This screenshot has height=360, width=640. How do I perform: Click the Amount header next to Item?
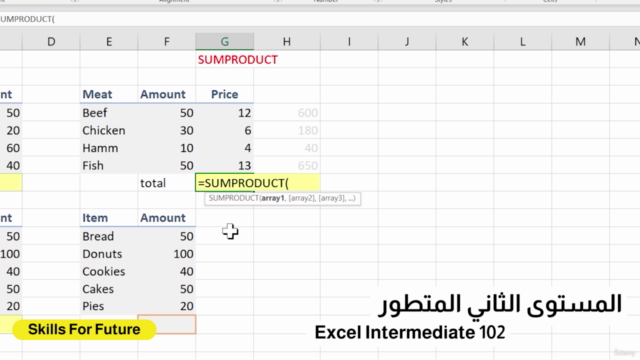click(x=167, y=218)
